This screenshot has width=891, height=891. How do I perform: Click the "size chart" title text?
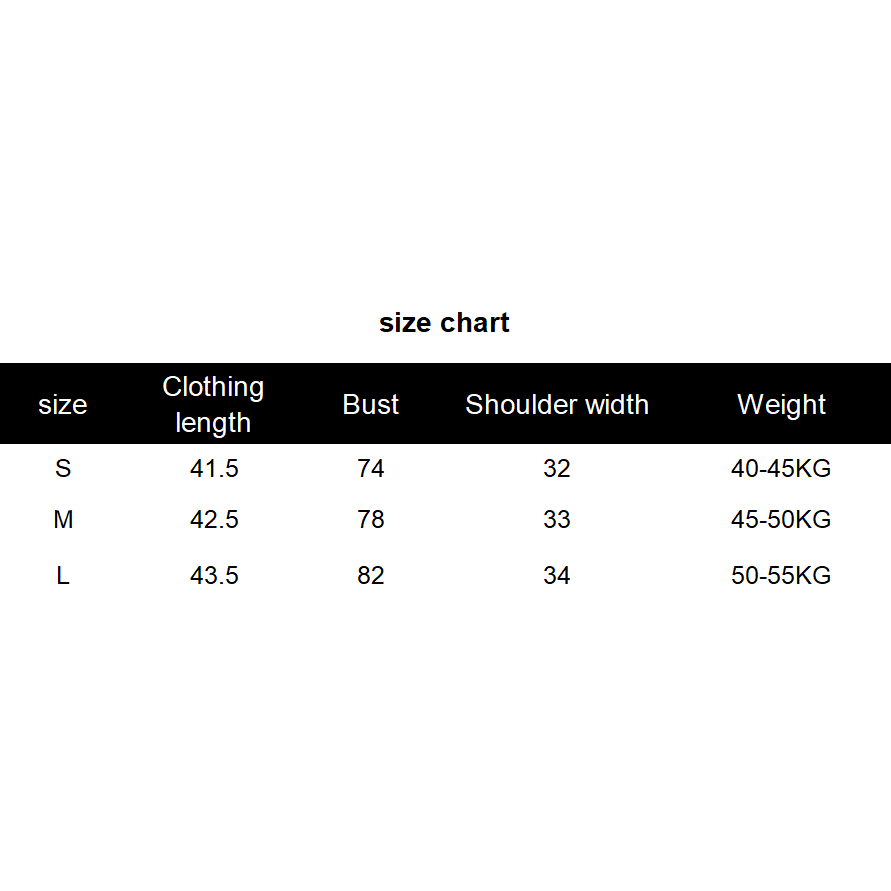point(444,323)
